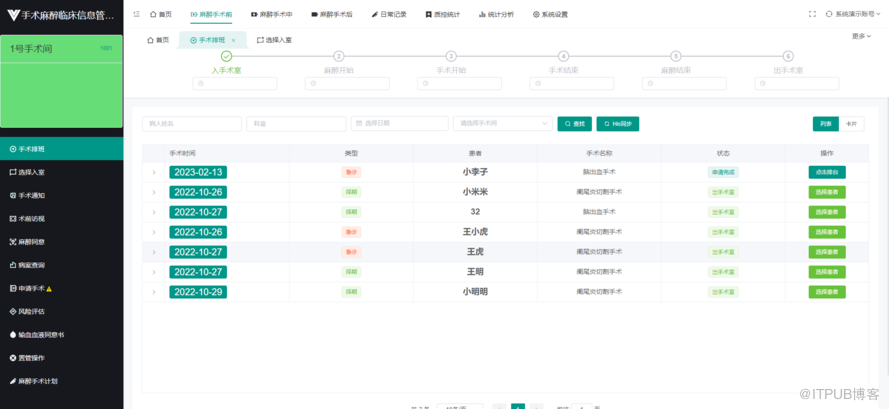This screenshot has height=409, width=889.
Task: Open 手术通知 in the left sidebar
Action: (x=30, y=195)
